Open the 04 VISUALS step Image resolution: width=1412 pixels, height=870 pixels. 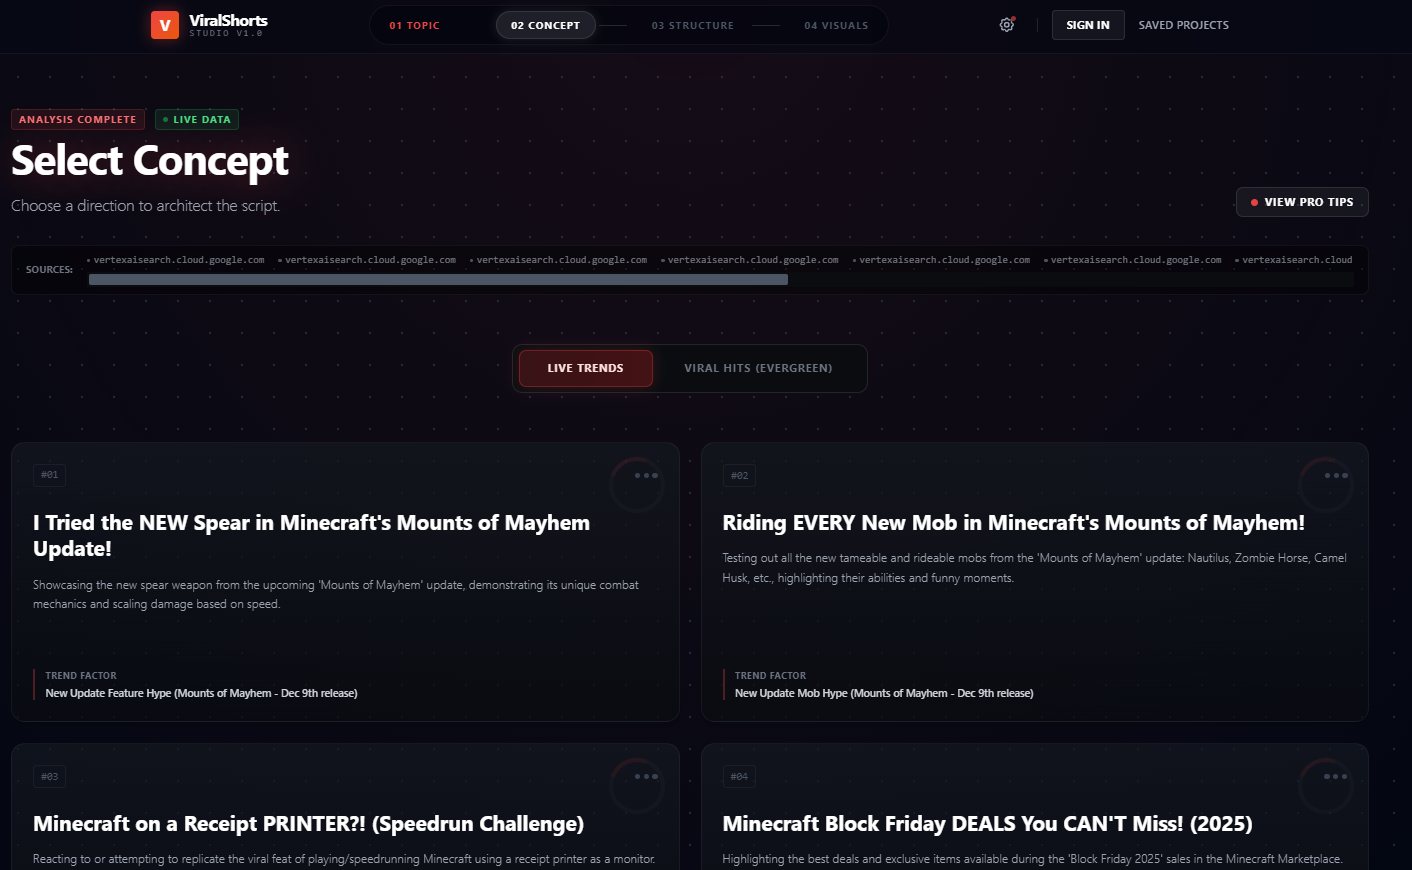point(836,26)
